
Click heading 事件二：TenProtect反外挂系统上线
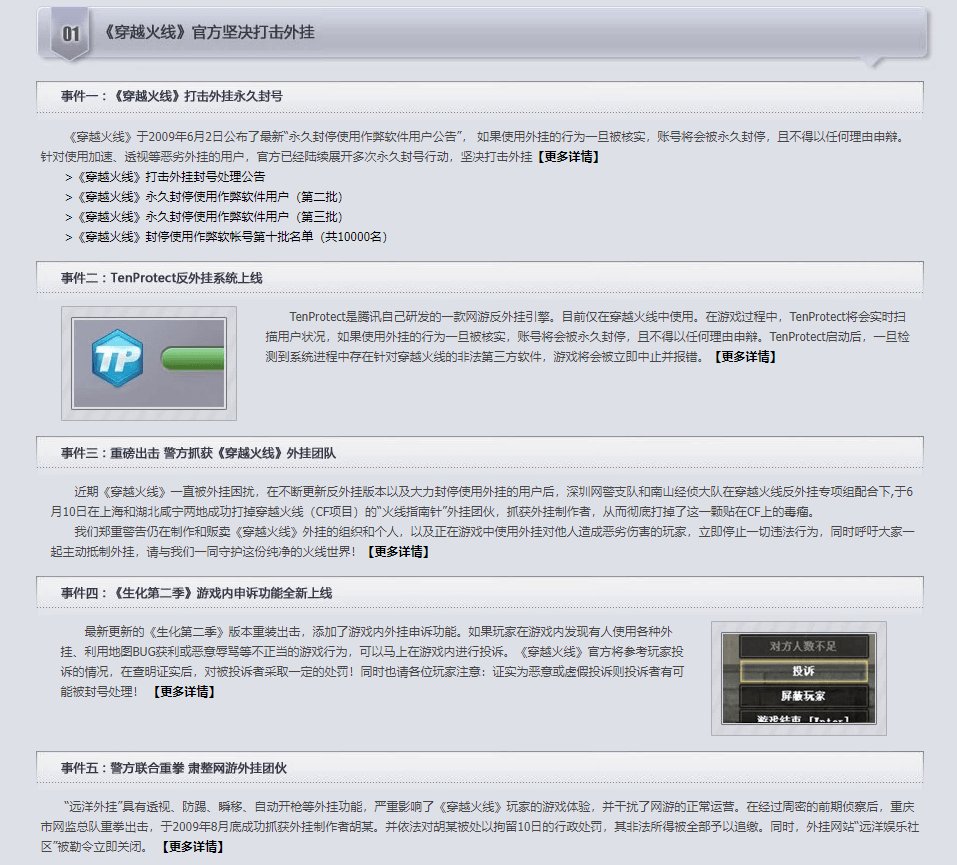tap(162, 278)
